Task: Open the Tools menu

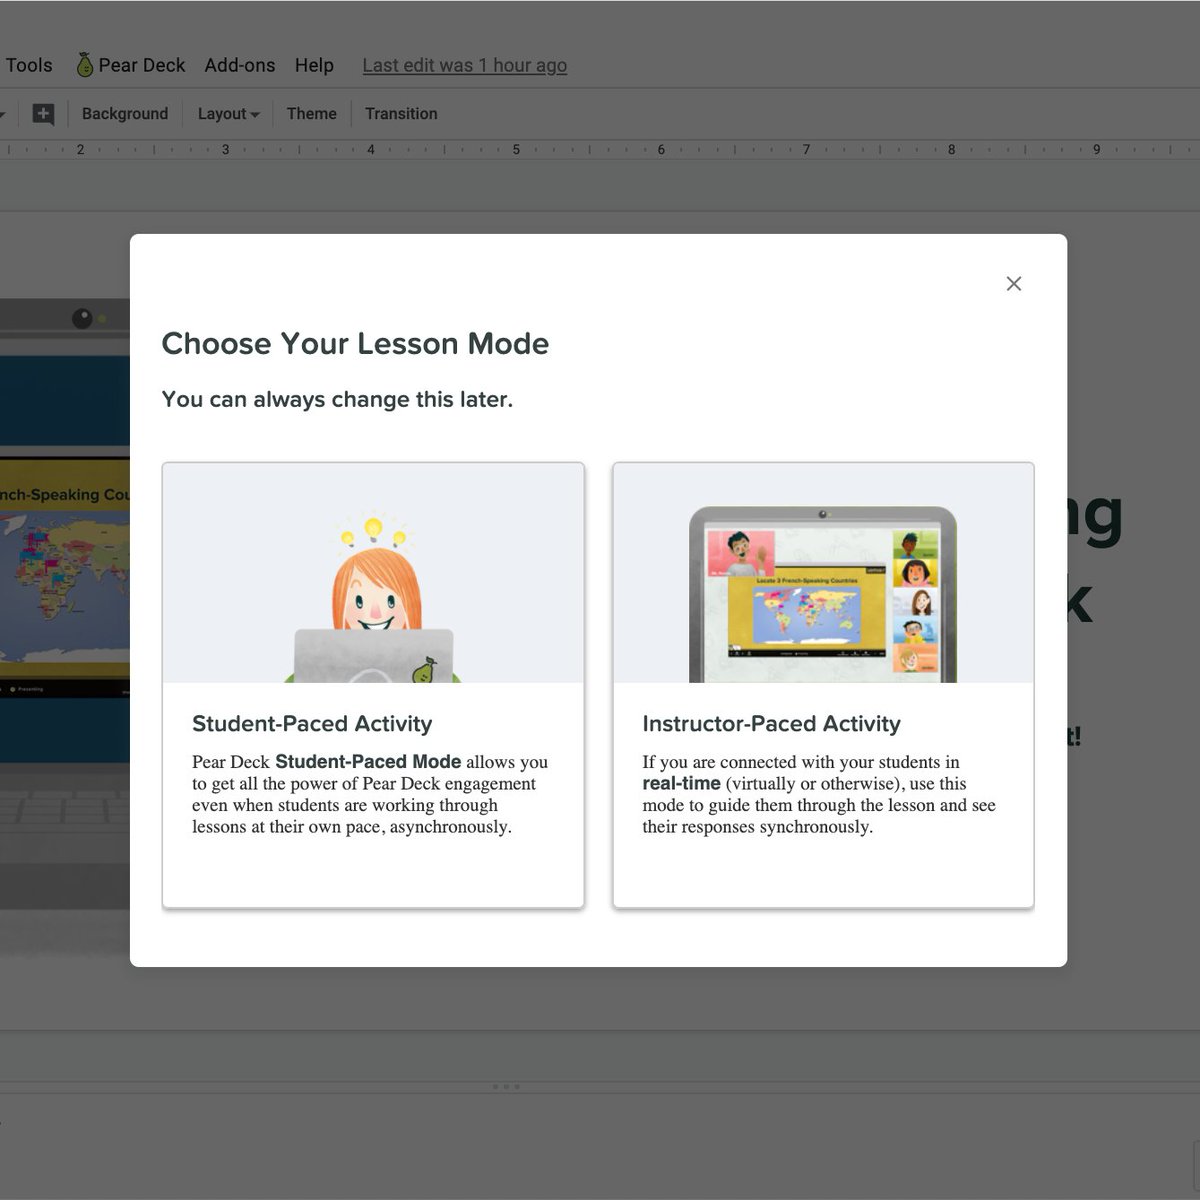Action: click(x=29, y=65)
